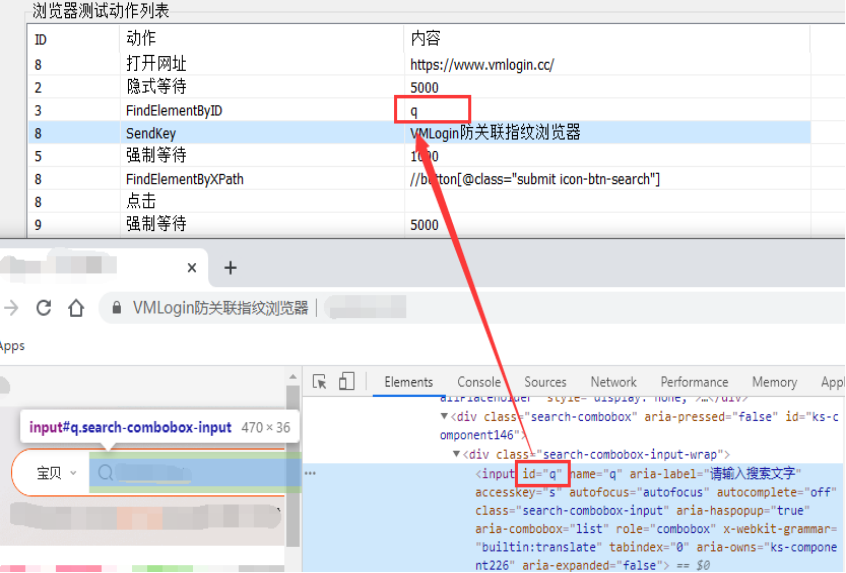
Task: Click the forward navigation arrow
Action: (11, 308)
